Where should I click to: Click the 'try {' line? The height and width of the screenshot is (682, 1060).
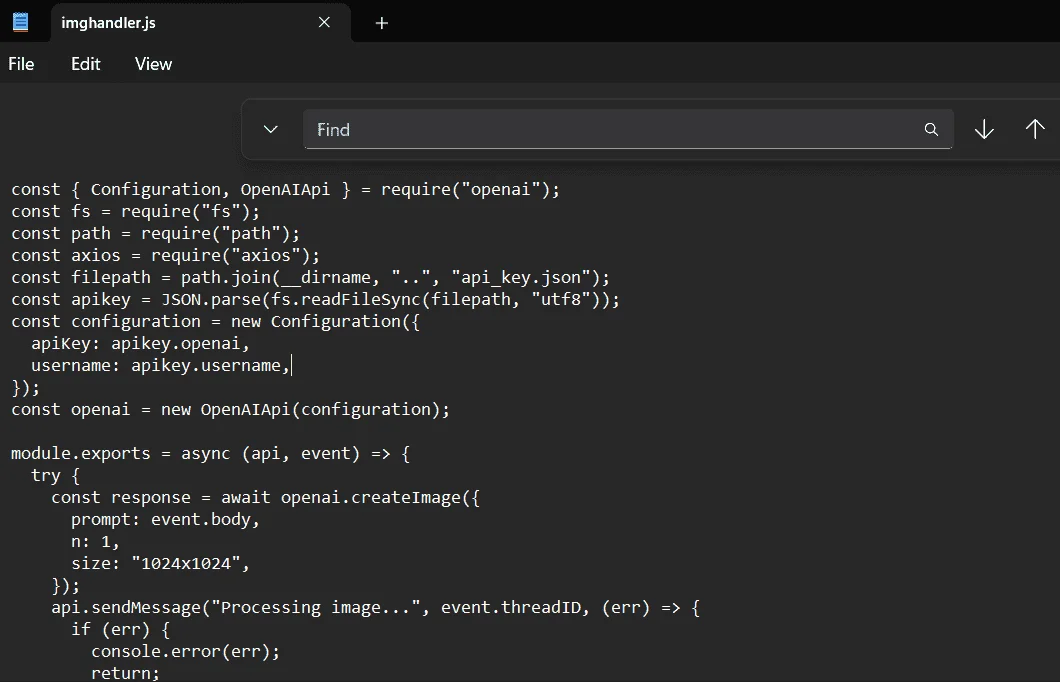tap(55, 475)
